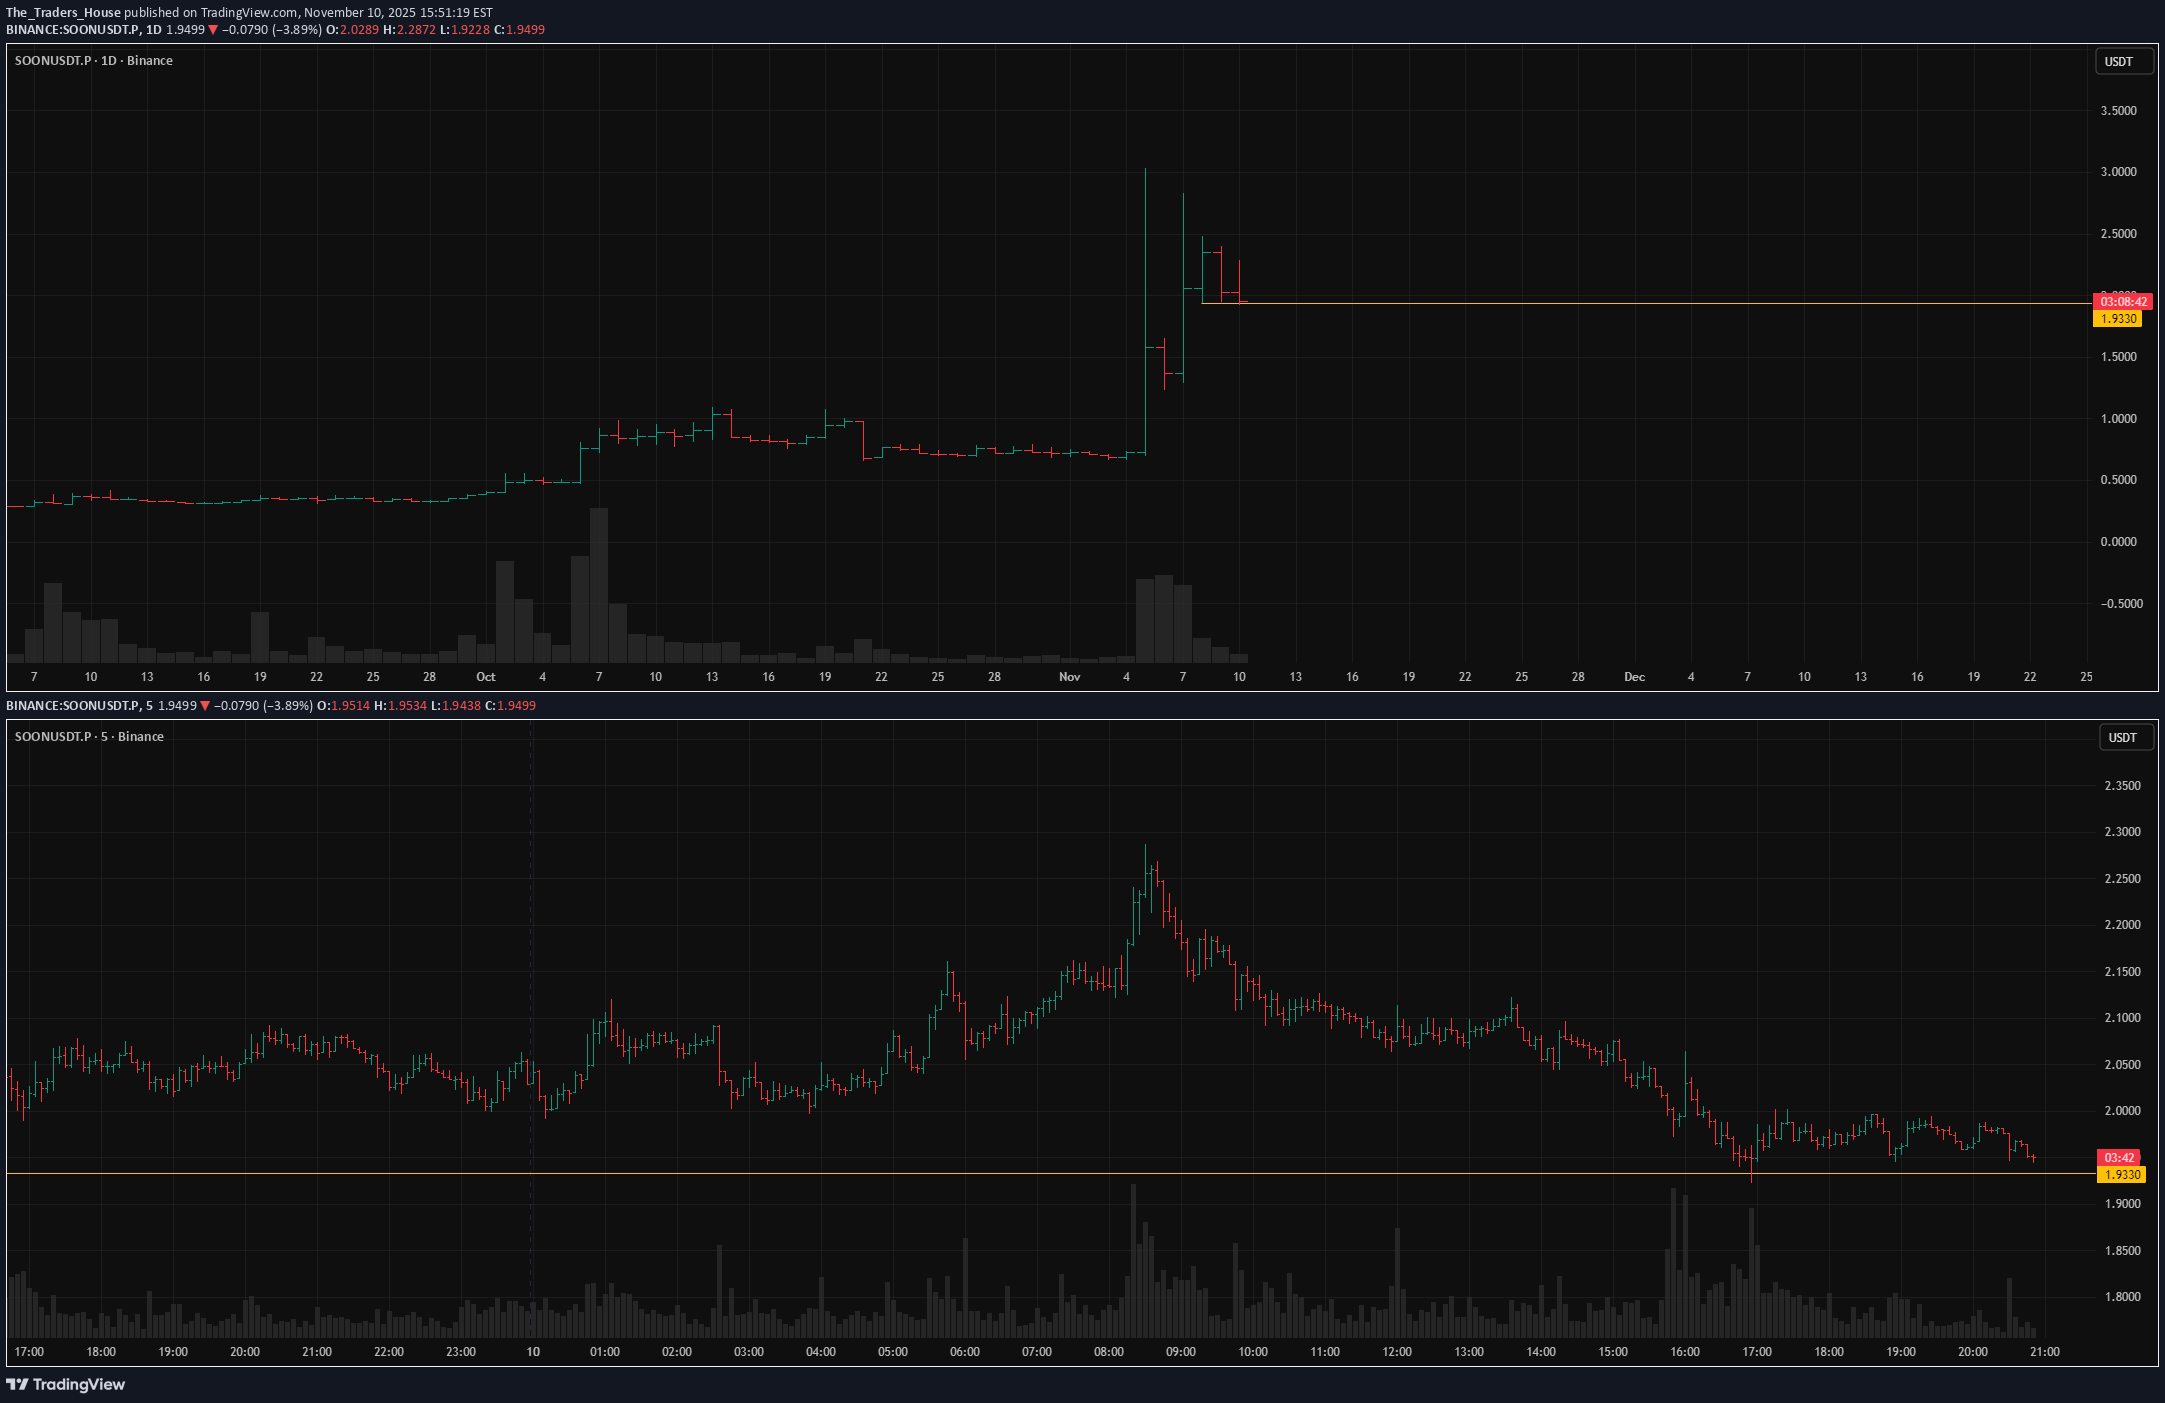The height and width of the screenshot is (1403, 2165).
Task: Click the BINANCE:SOONUSDT.P, 5 header text
Action: tap(79, 706)
